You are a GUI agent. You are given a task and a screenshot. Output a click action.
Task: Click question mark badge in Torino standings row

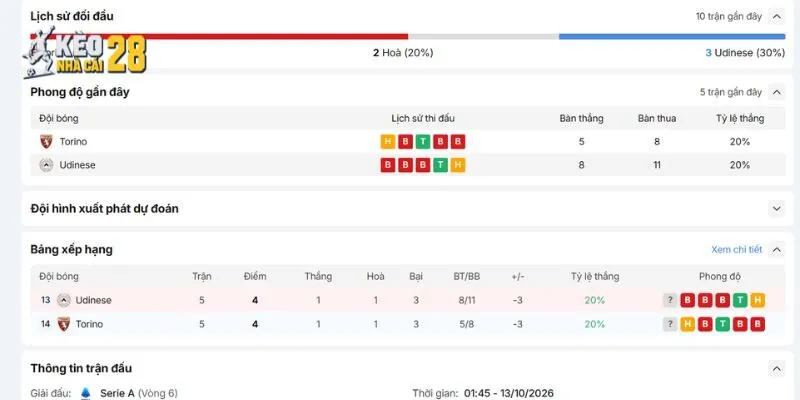tap(670, 324)
